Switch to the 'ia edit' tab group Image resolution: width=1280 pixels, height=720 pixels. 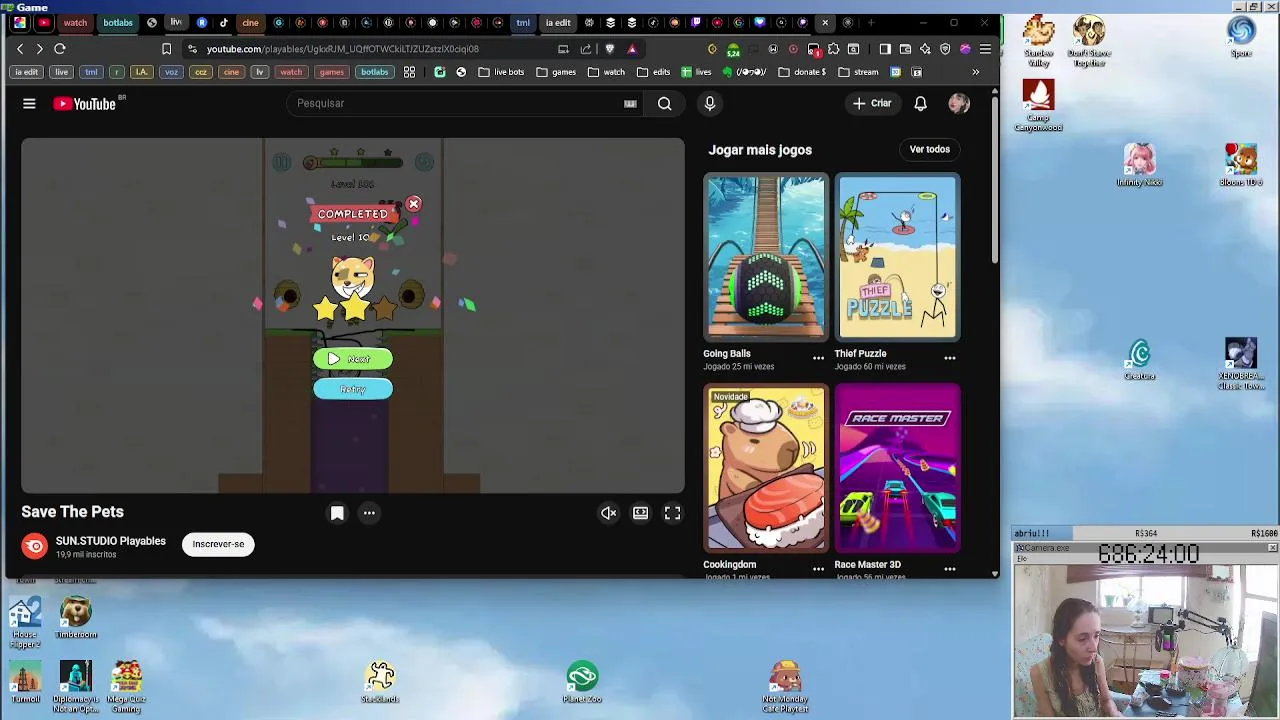558,22
